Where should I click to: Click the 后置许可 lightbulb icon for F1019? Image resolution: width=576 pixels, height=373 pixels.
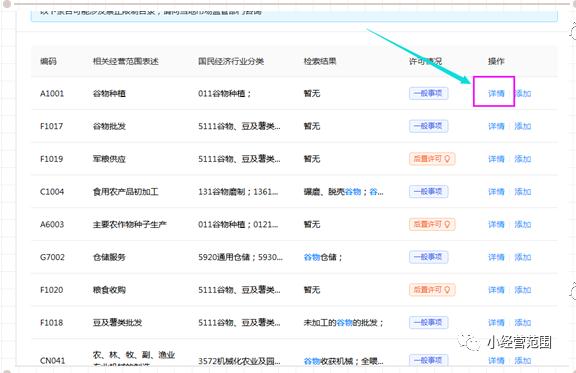click(447, 159)
